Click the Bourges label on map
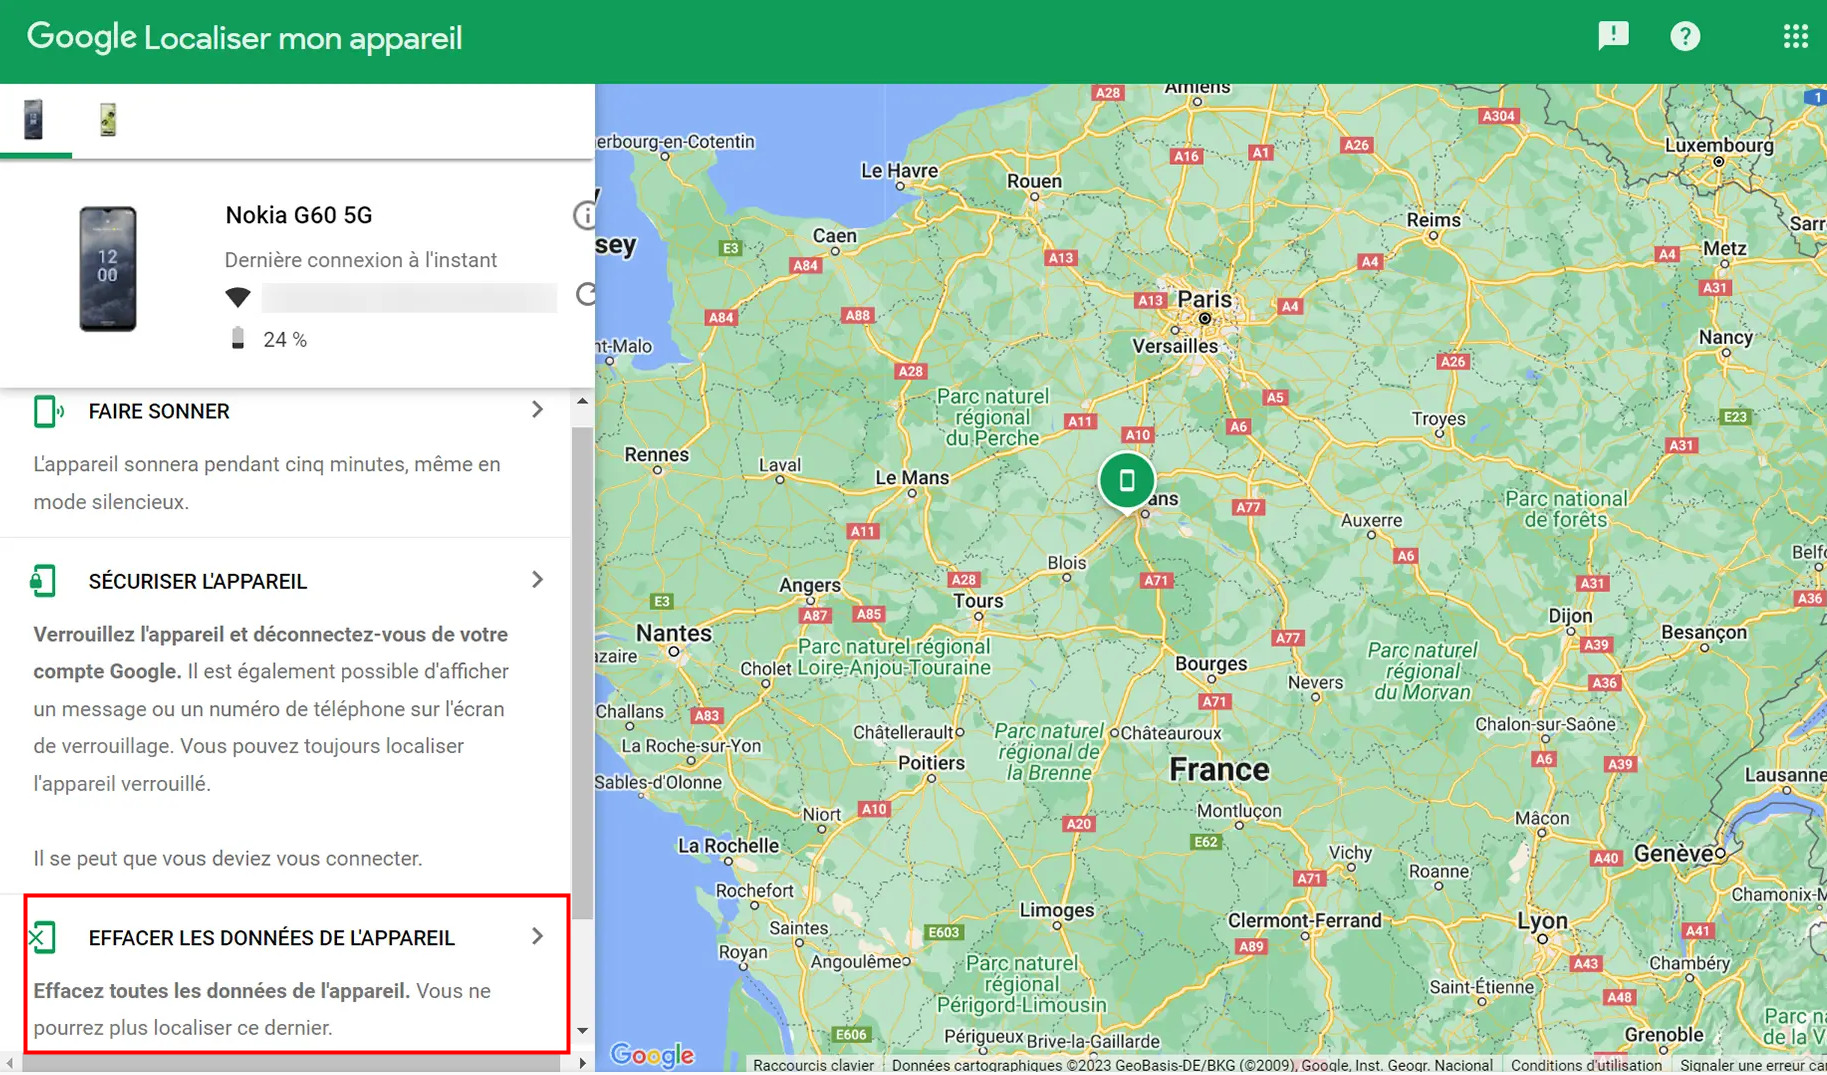The image size is (1827, 1075). 1211,663
